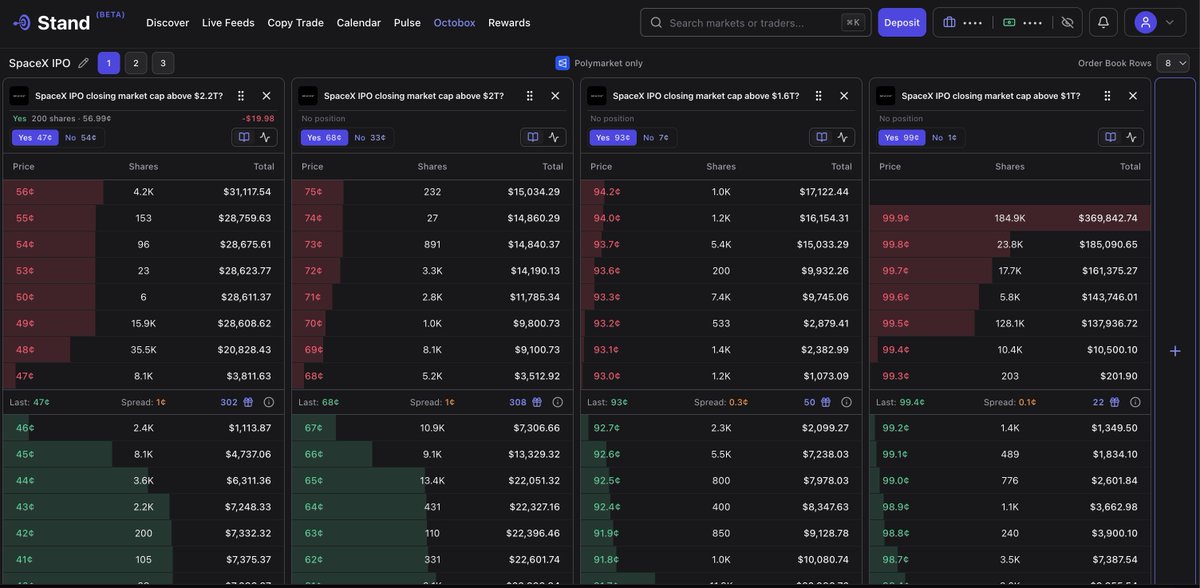1200x588 pixels.
Task: Click info icon next to 22
Action: 1135,402
